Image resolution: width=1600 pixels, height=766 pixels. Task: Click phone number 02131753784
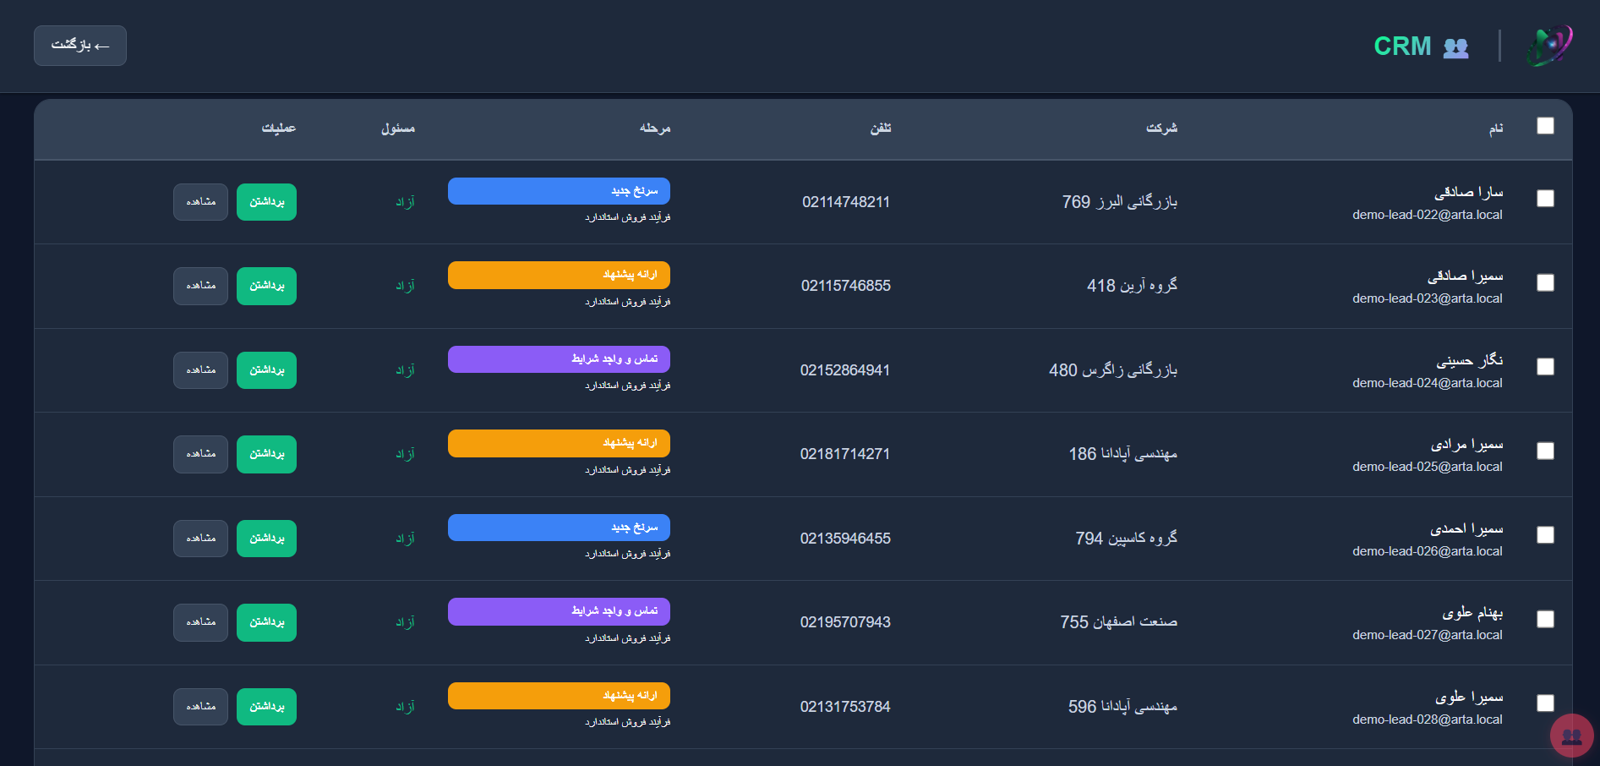coord(845,707)
